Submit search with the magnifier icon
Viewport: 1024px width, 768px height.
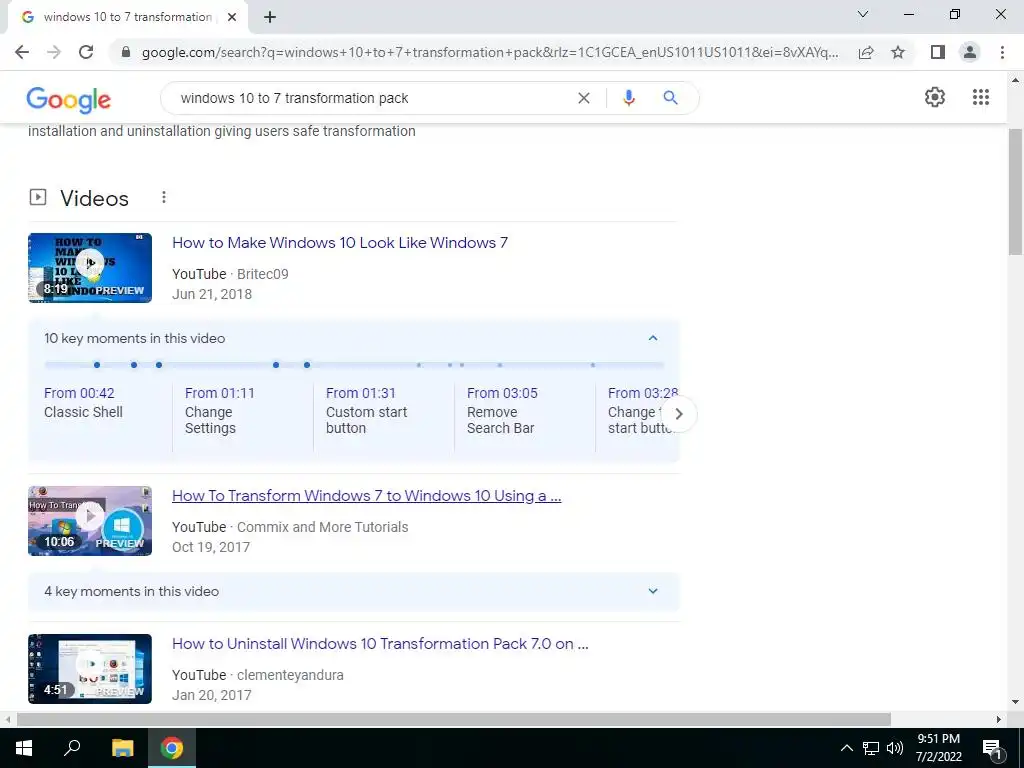tap(670, 98)
